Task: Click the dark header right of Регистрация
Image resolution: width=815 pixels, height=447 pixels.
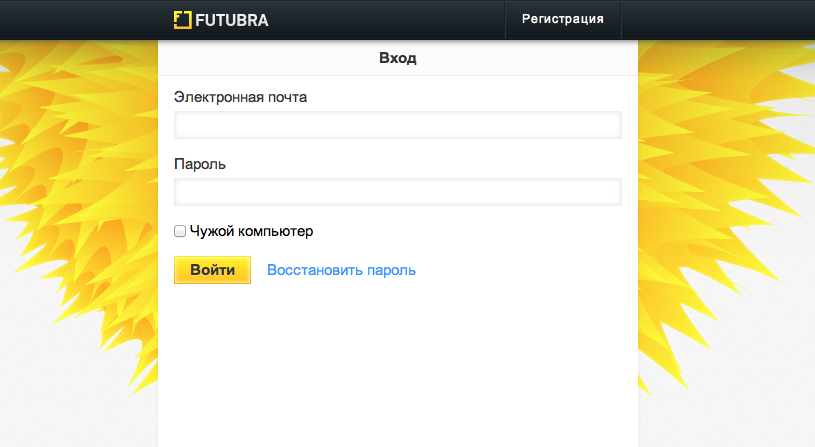Action: 720,19
